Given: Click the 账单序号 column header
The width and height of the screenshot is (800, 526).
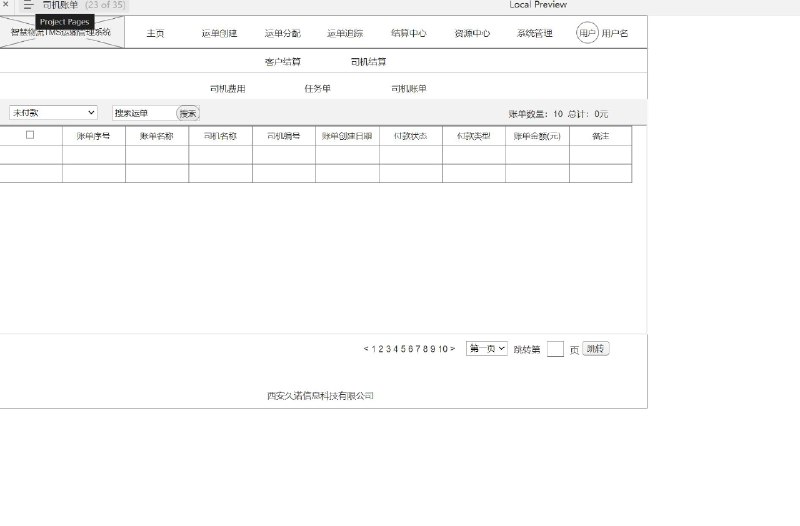Looking at the screenshot, I should pos(94,136).
